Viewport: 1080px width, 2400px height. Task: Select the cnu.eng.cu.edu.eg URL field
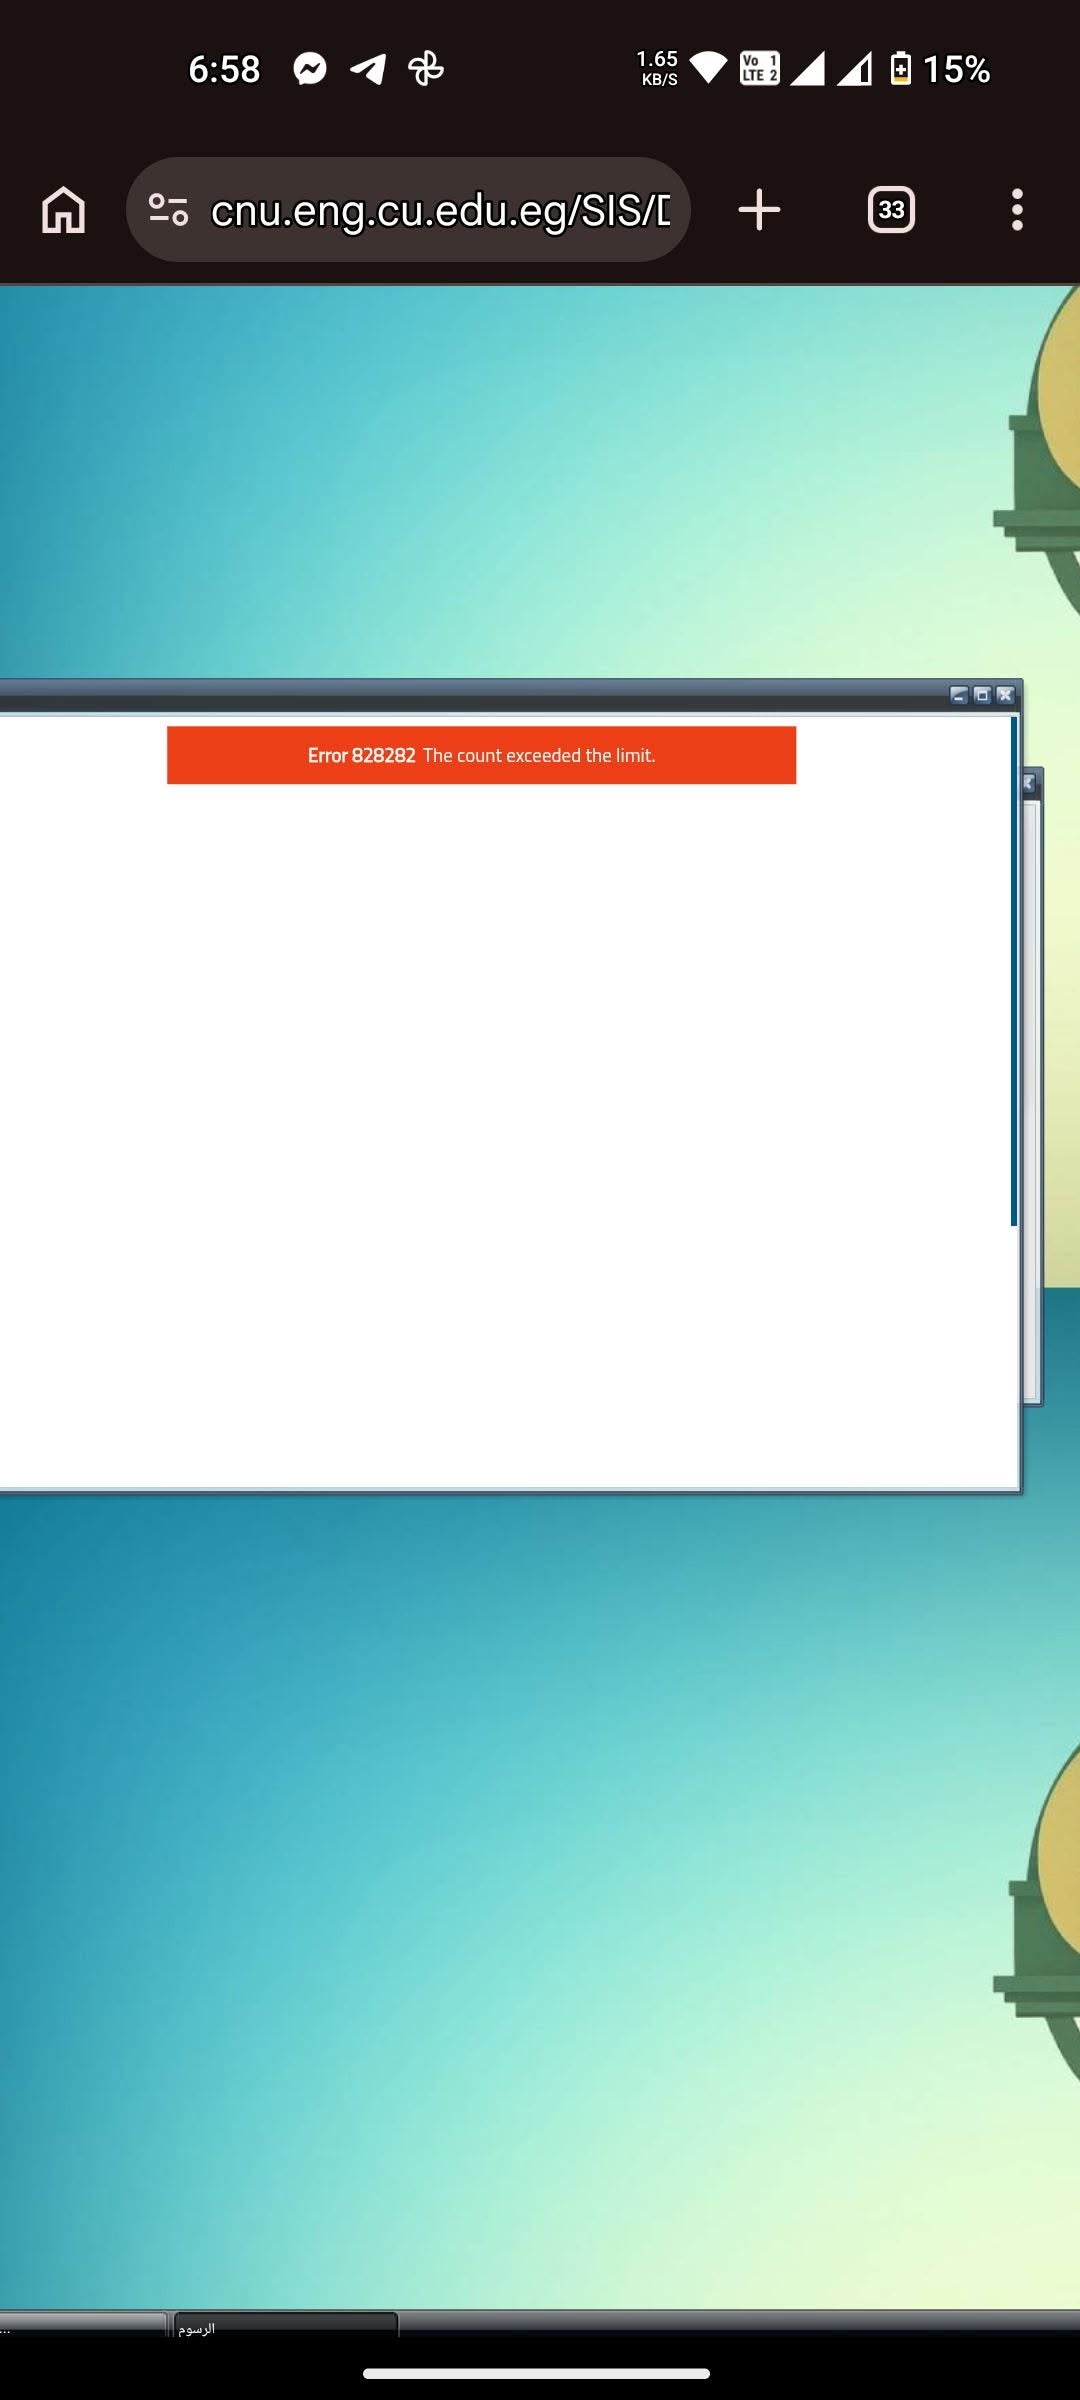click(x=440, y=210)
